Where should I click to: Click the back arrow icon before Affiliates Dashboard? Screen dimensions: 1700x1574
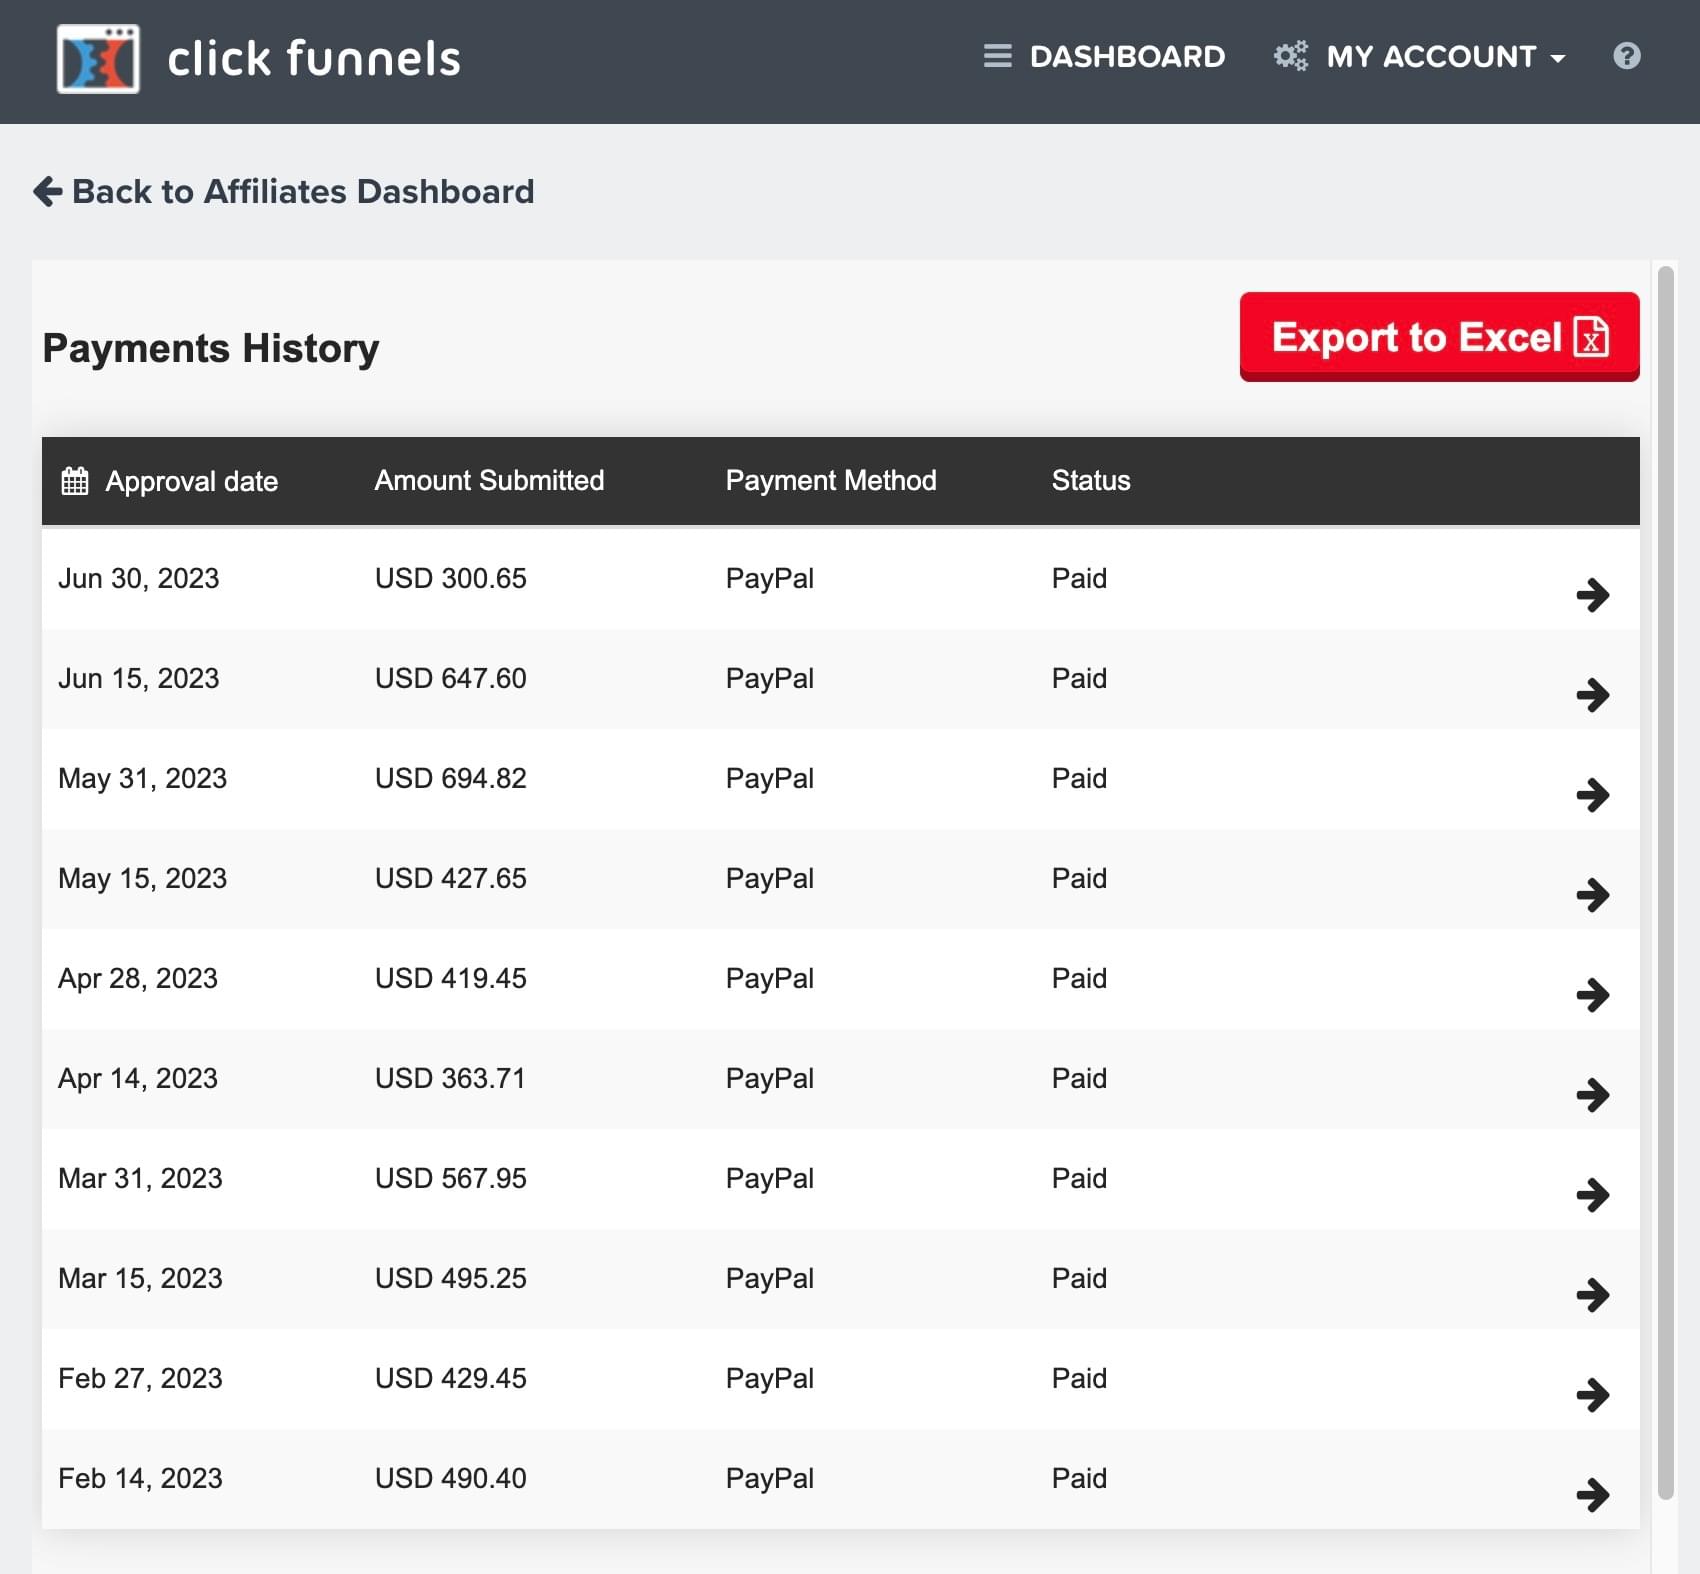[48, 191]
